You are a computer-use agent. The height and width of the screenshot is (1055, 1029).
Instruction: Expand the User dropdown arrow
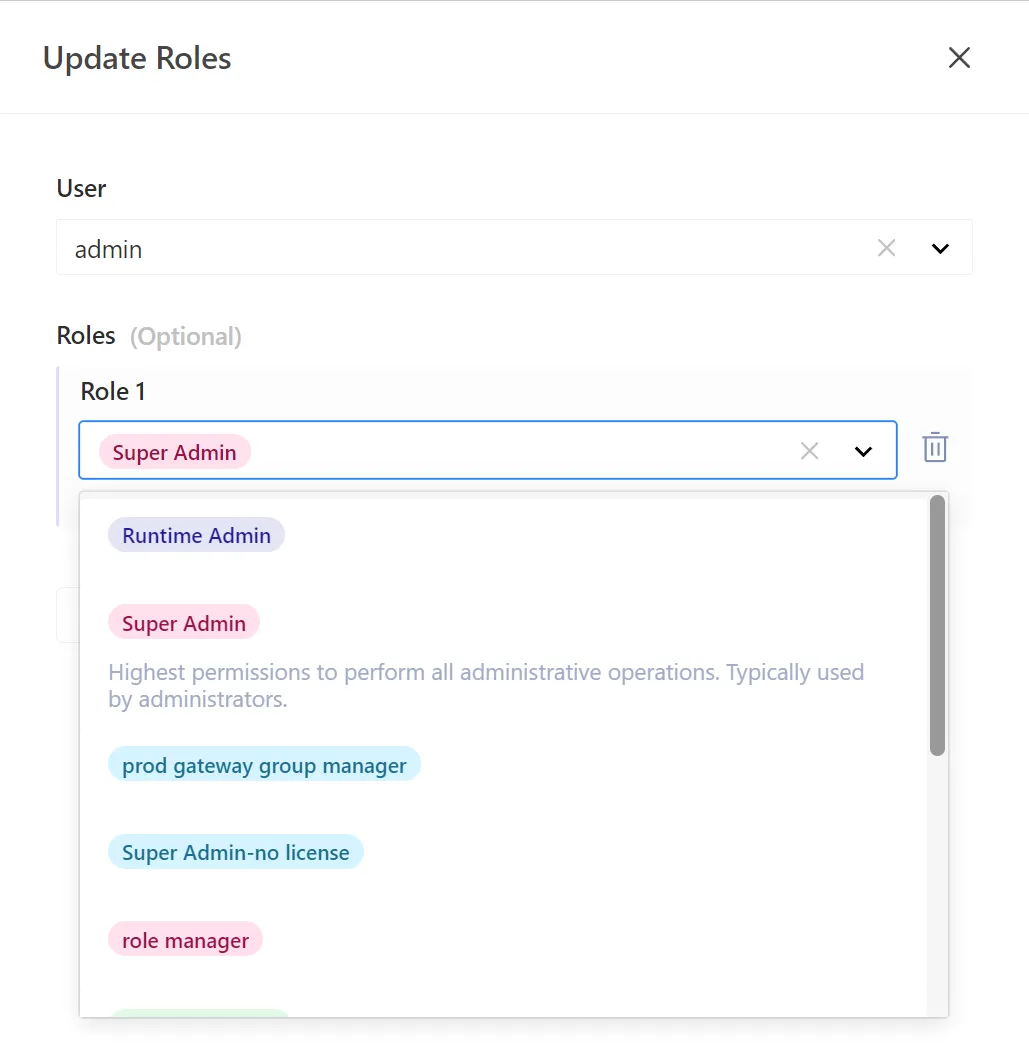[940, 248]
